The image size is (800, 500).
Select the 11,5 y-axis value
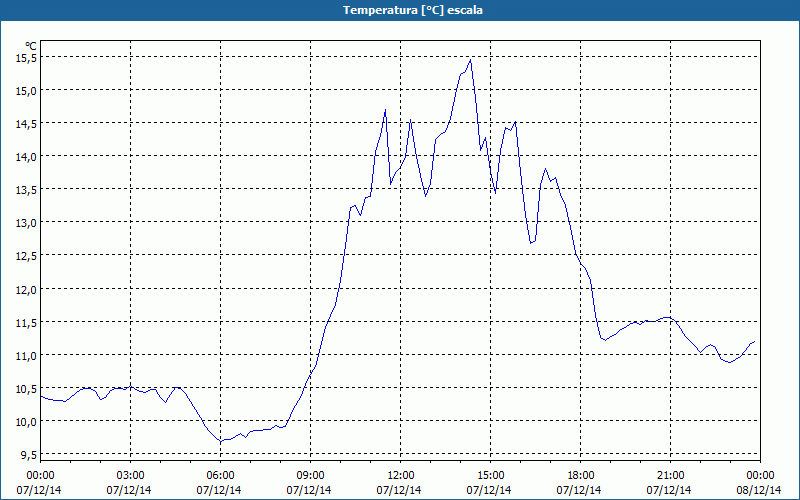pyautogui.click(x=27, y=323)
